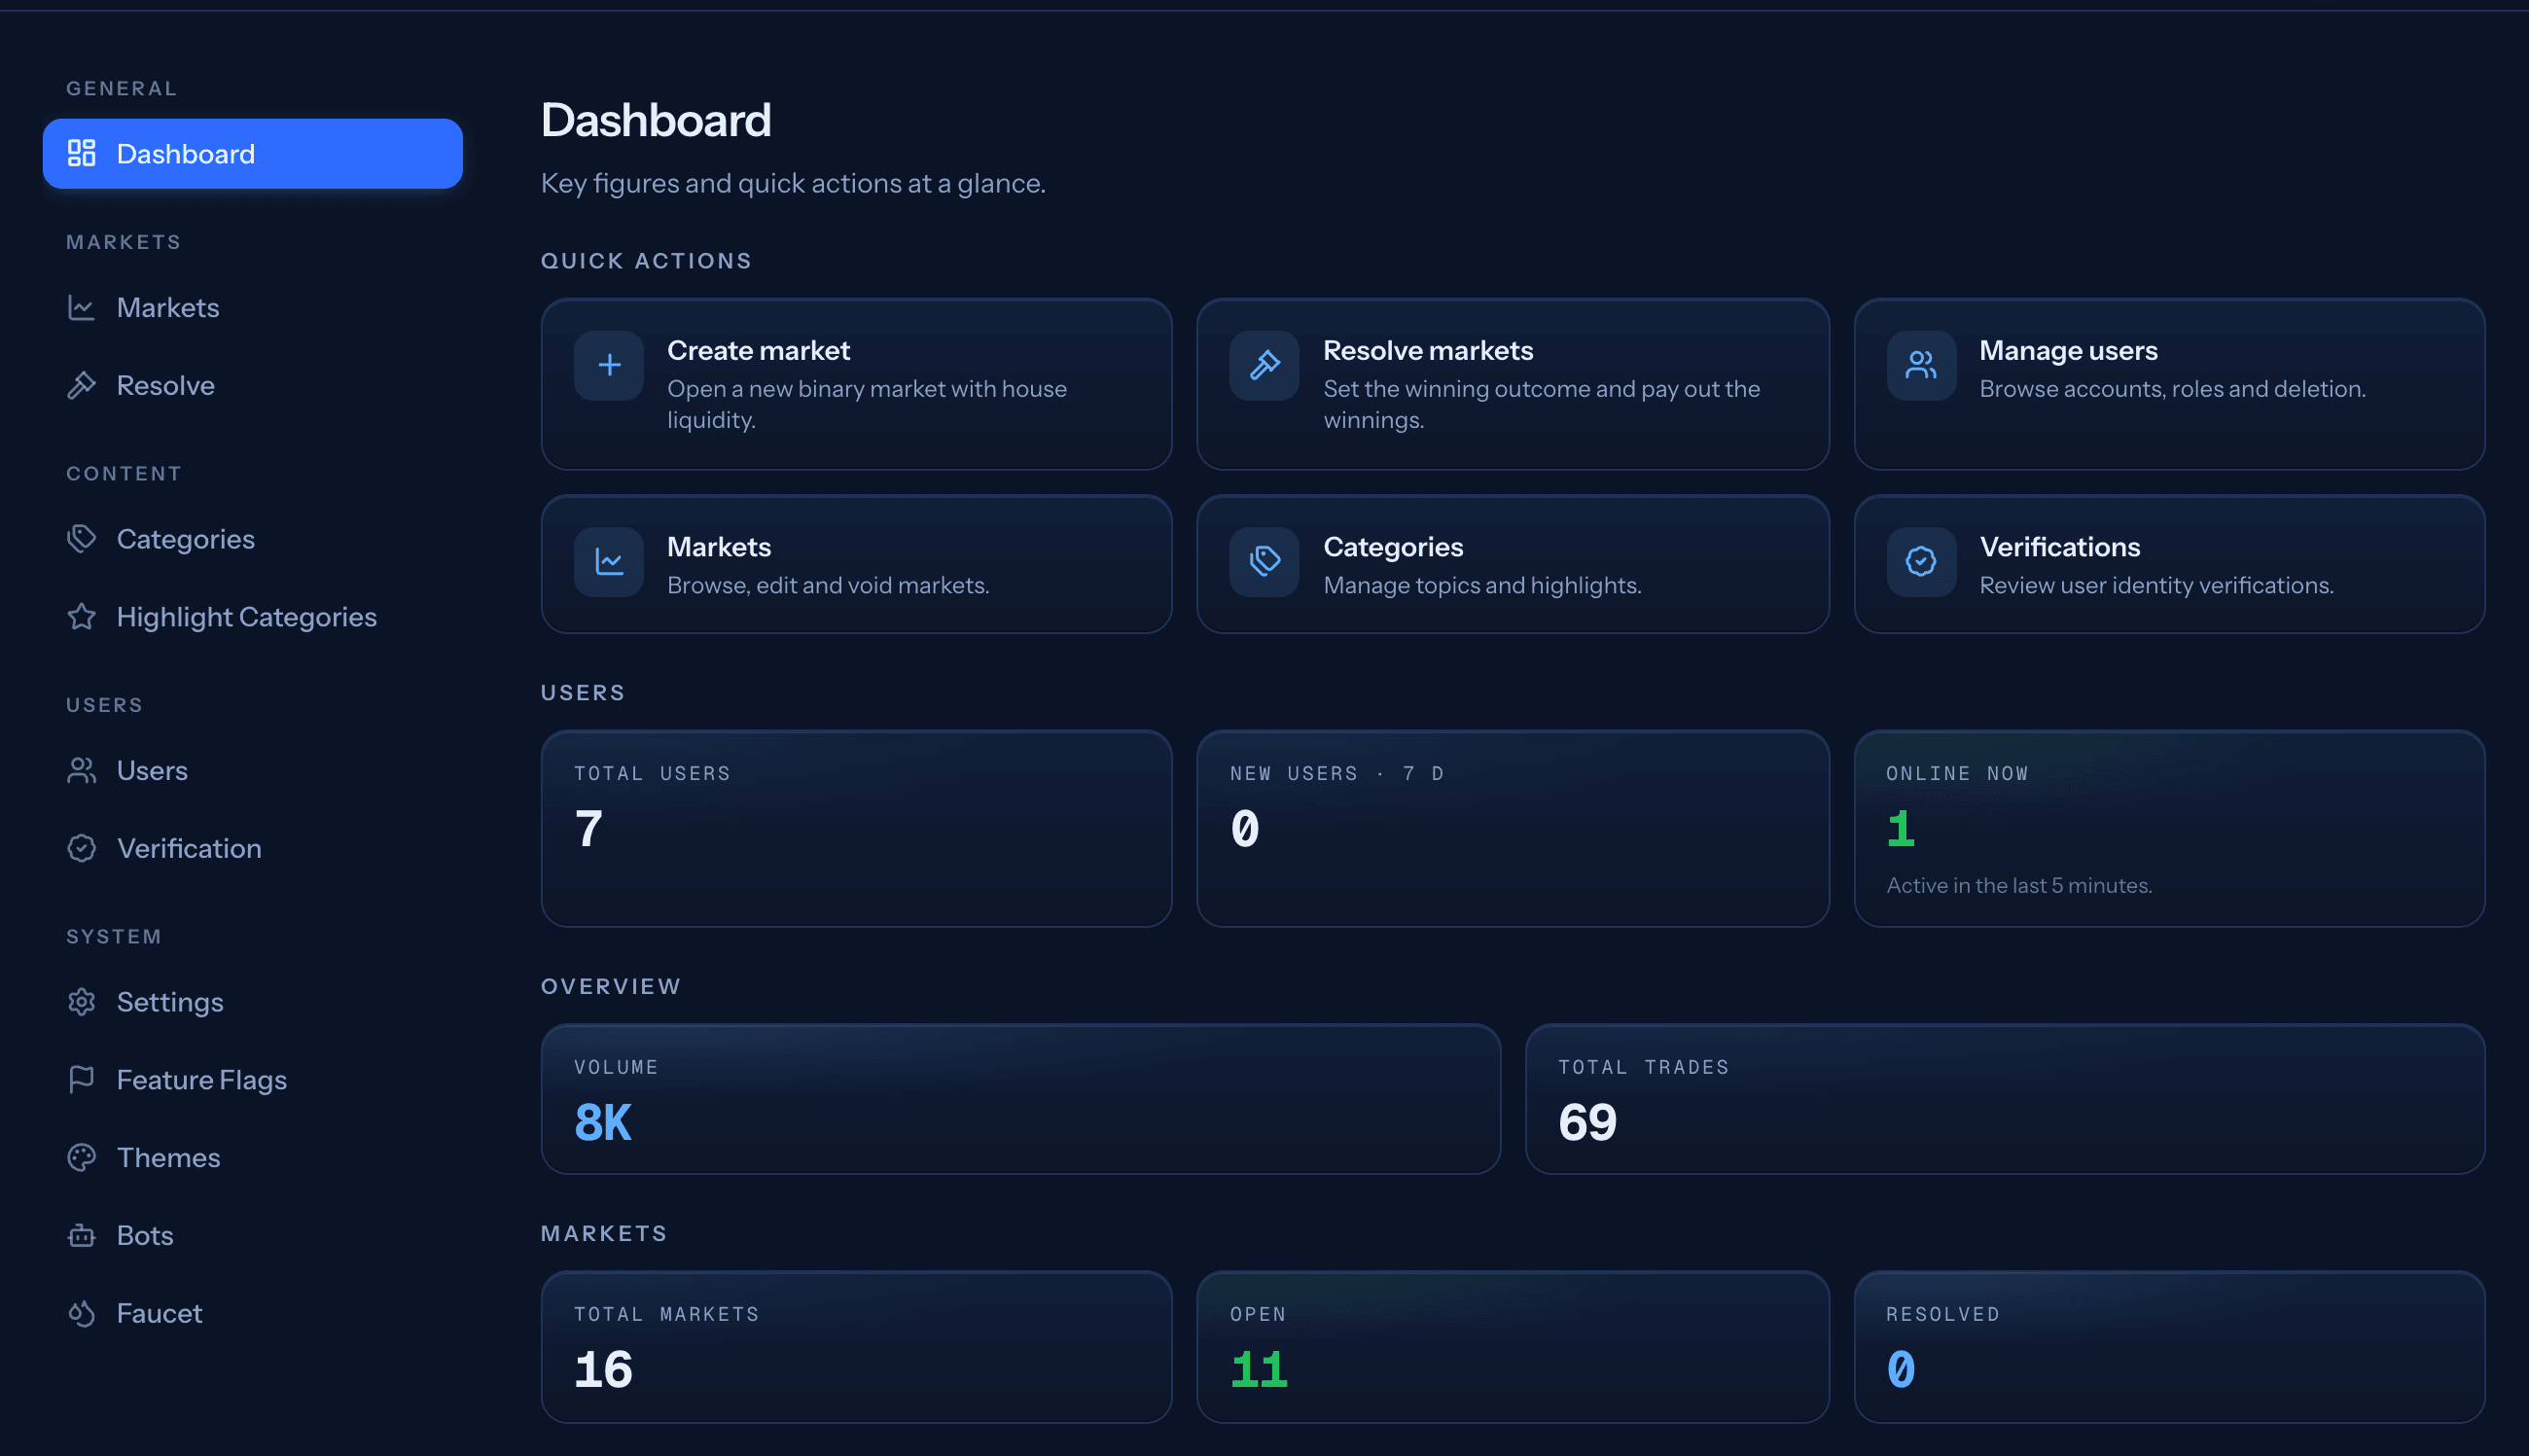The image size is (2529, 1456).
Task: Click 'Browse accounts, roles and deletion.' text
Action: [2172, 389]
